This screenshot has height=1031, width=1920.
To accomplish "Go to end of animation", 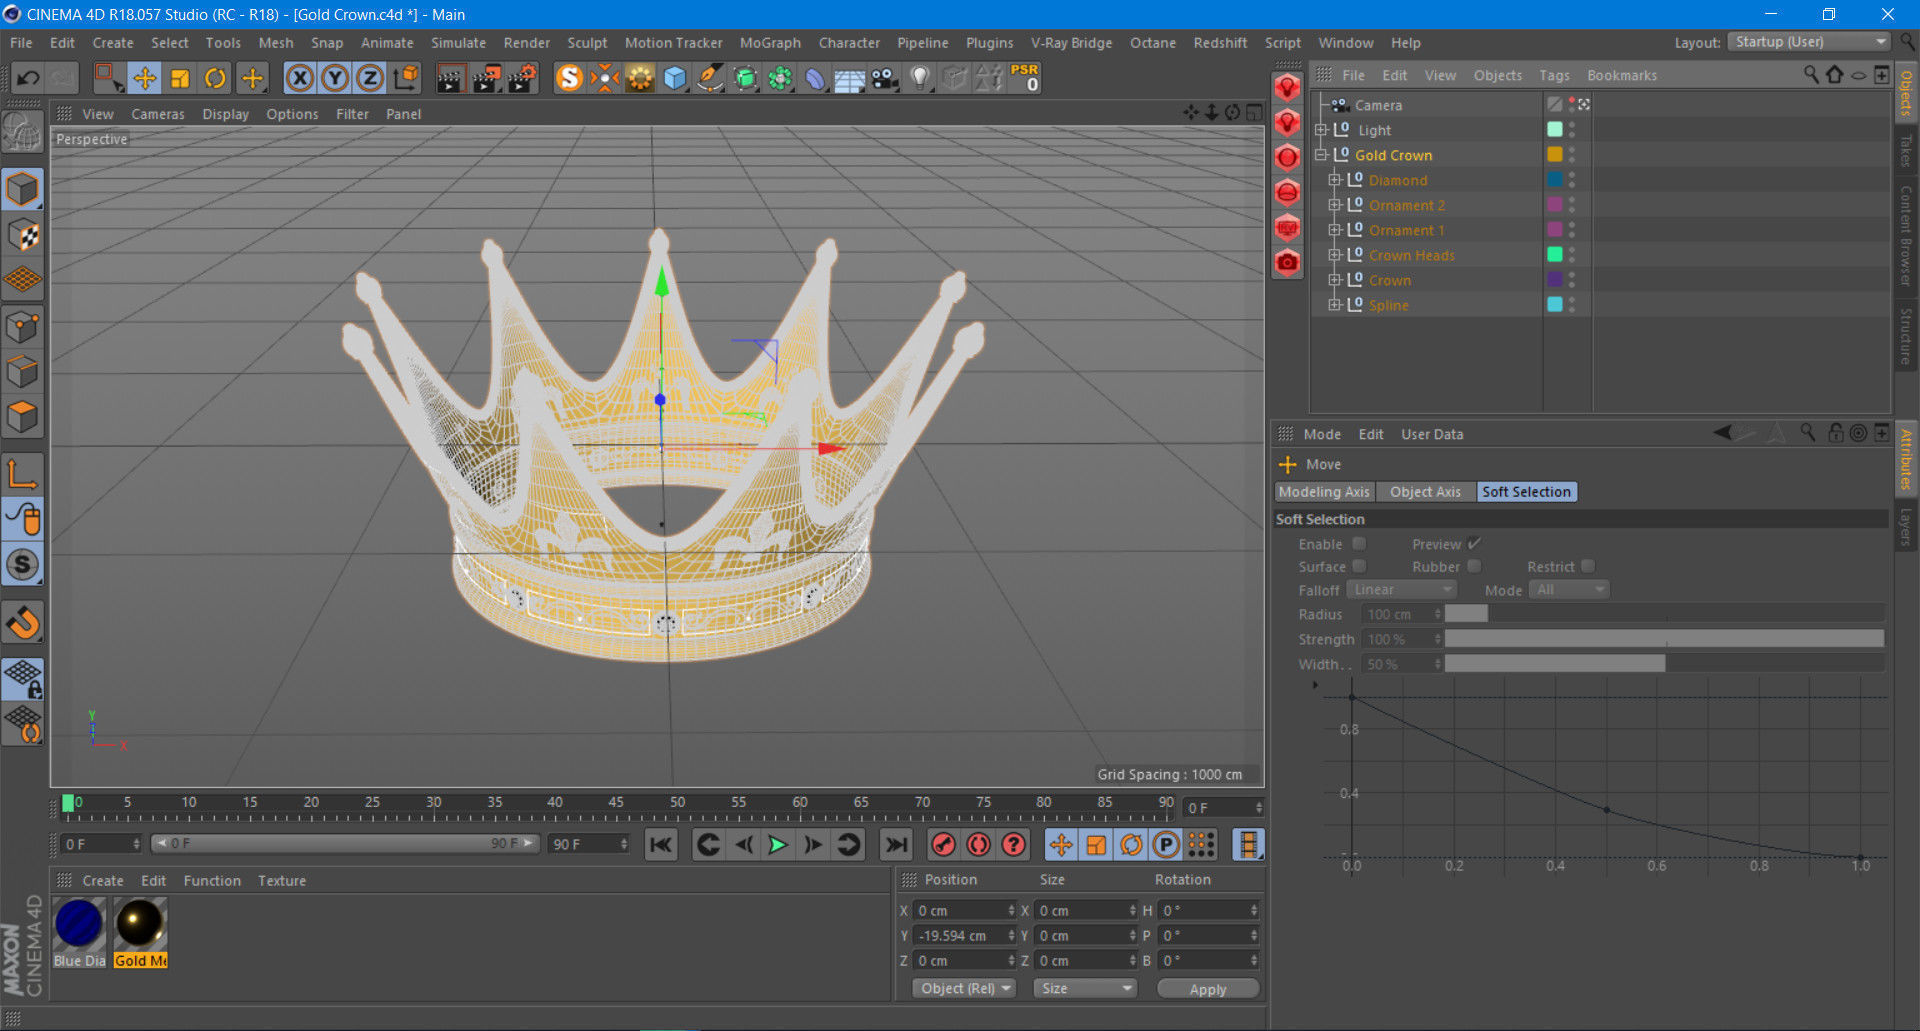I will [x=897, y=845].
